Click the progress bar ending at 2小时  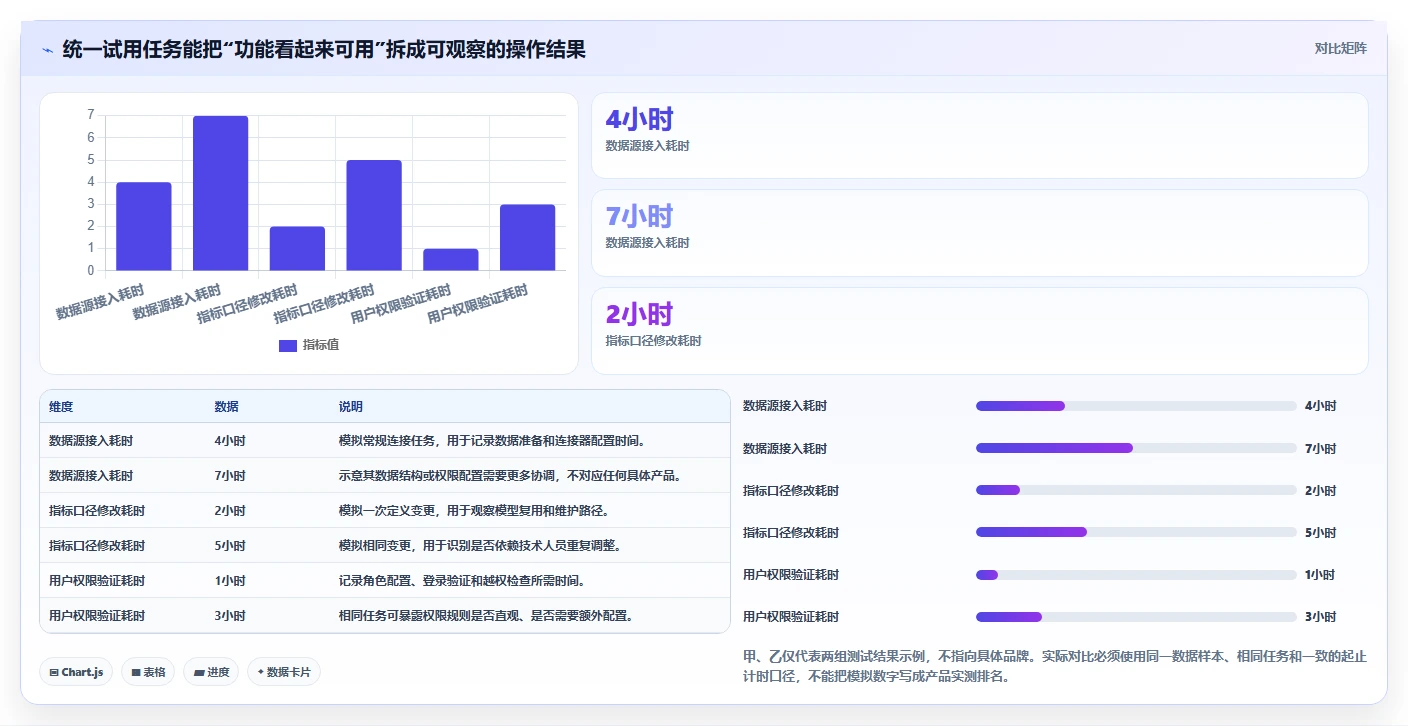click(1136, 490)
